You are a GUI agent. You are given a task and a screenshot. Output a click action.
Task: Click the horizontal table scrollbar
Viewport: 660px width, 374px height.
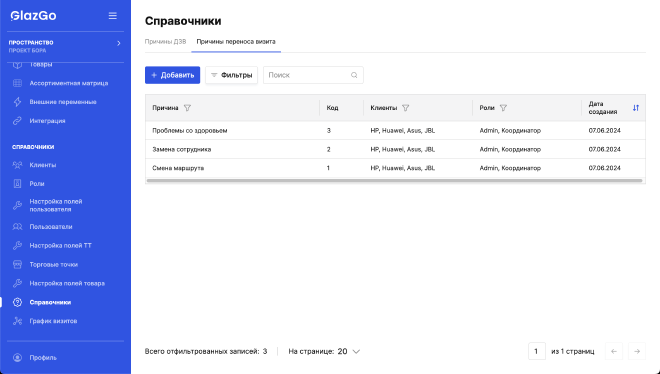(x=394, y=180)
